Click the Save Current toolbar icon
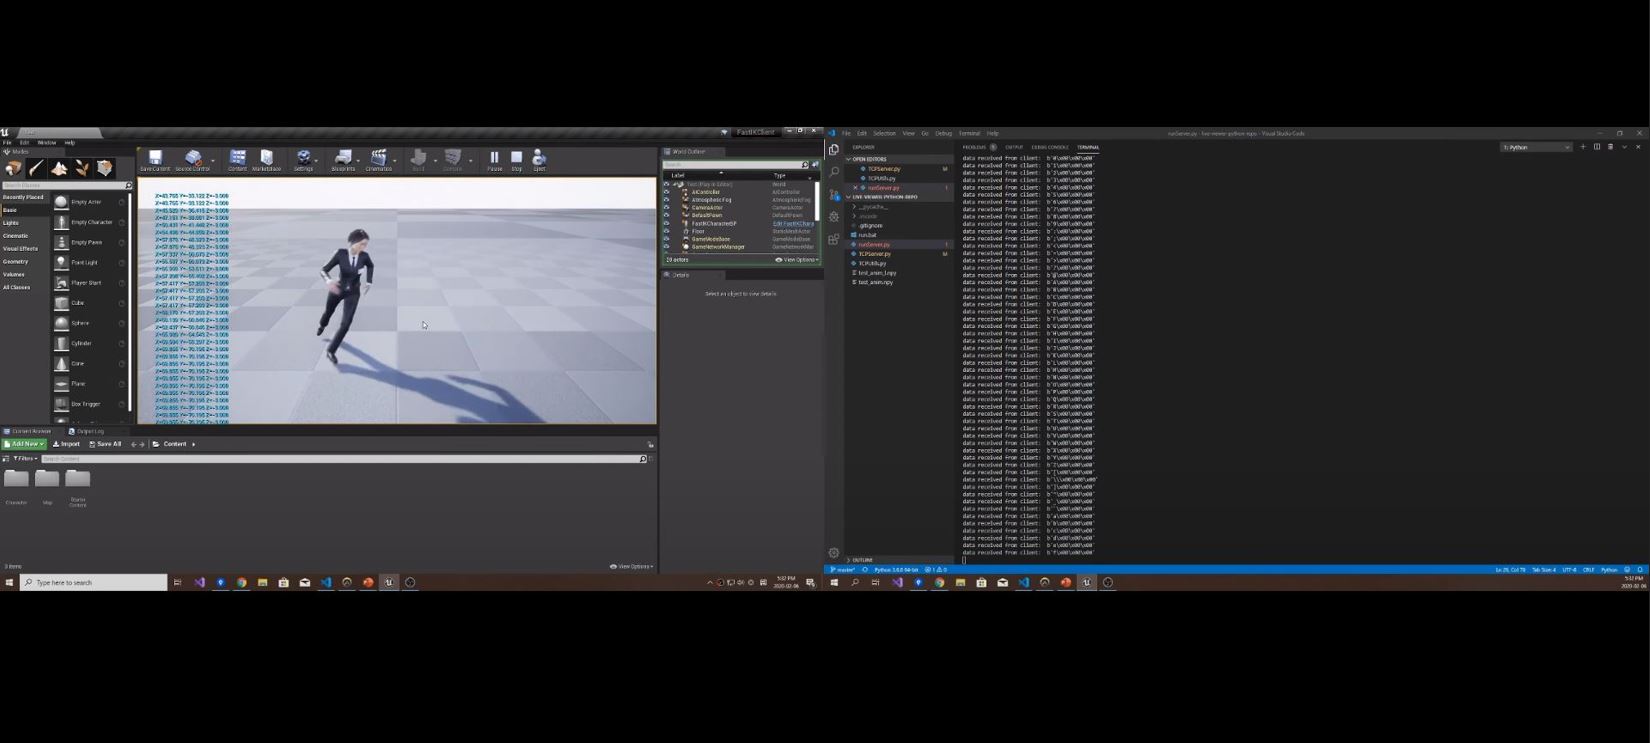1650x743 pixels. (155, 160)
